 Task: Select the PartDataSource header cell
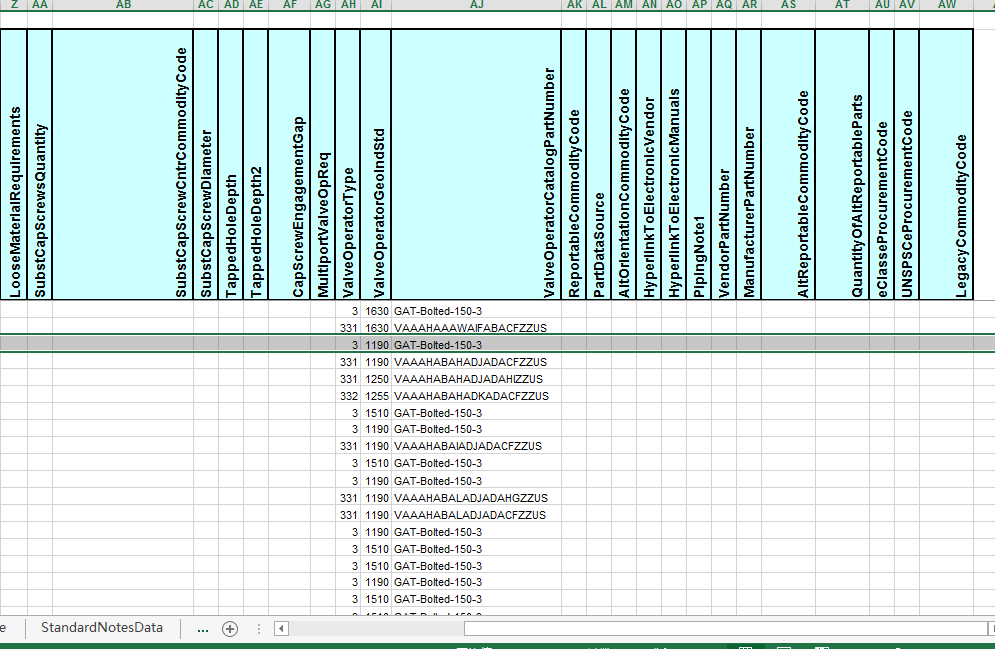(599, 164)
